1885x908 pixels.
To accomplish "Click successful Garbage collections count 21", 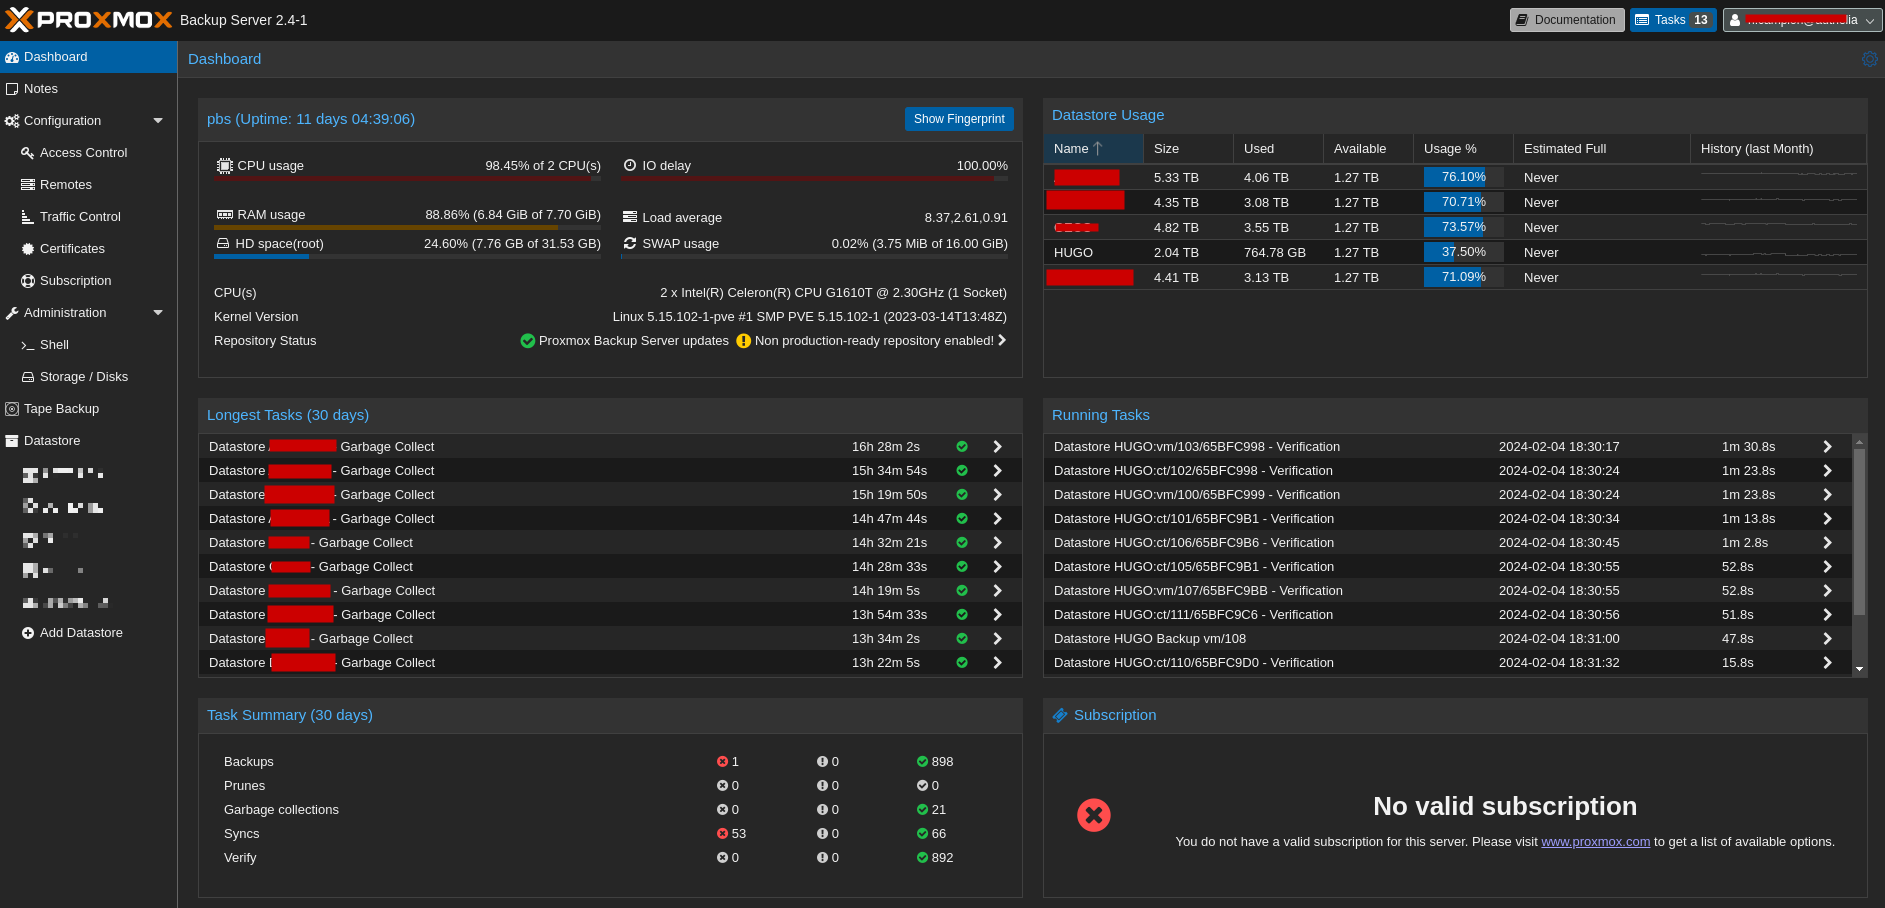I will point(932,810).
